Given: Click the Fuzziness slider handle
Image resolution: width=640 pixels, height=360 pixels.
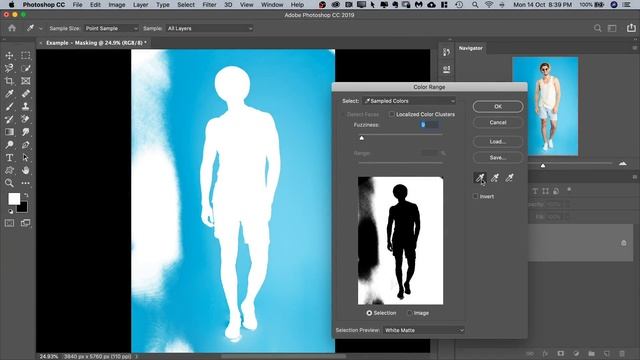Looking at the screenshot, I should pyautogui.click(x=362, y=138).
